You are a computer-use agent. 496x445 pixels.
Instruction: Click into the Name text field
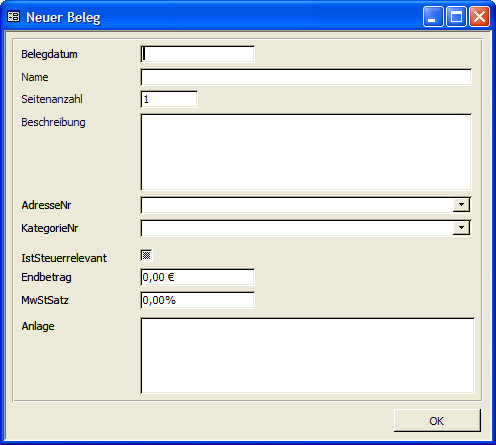coord(306,77)
